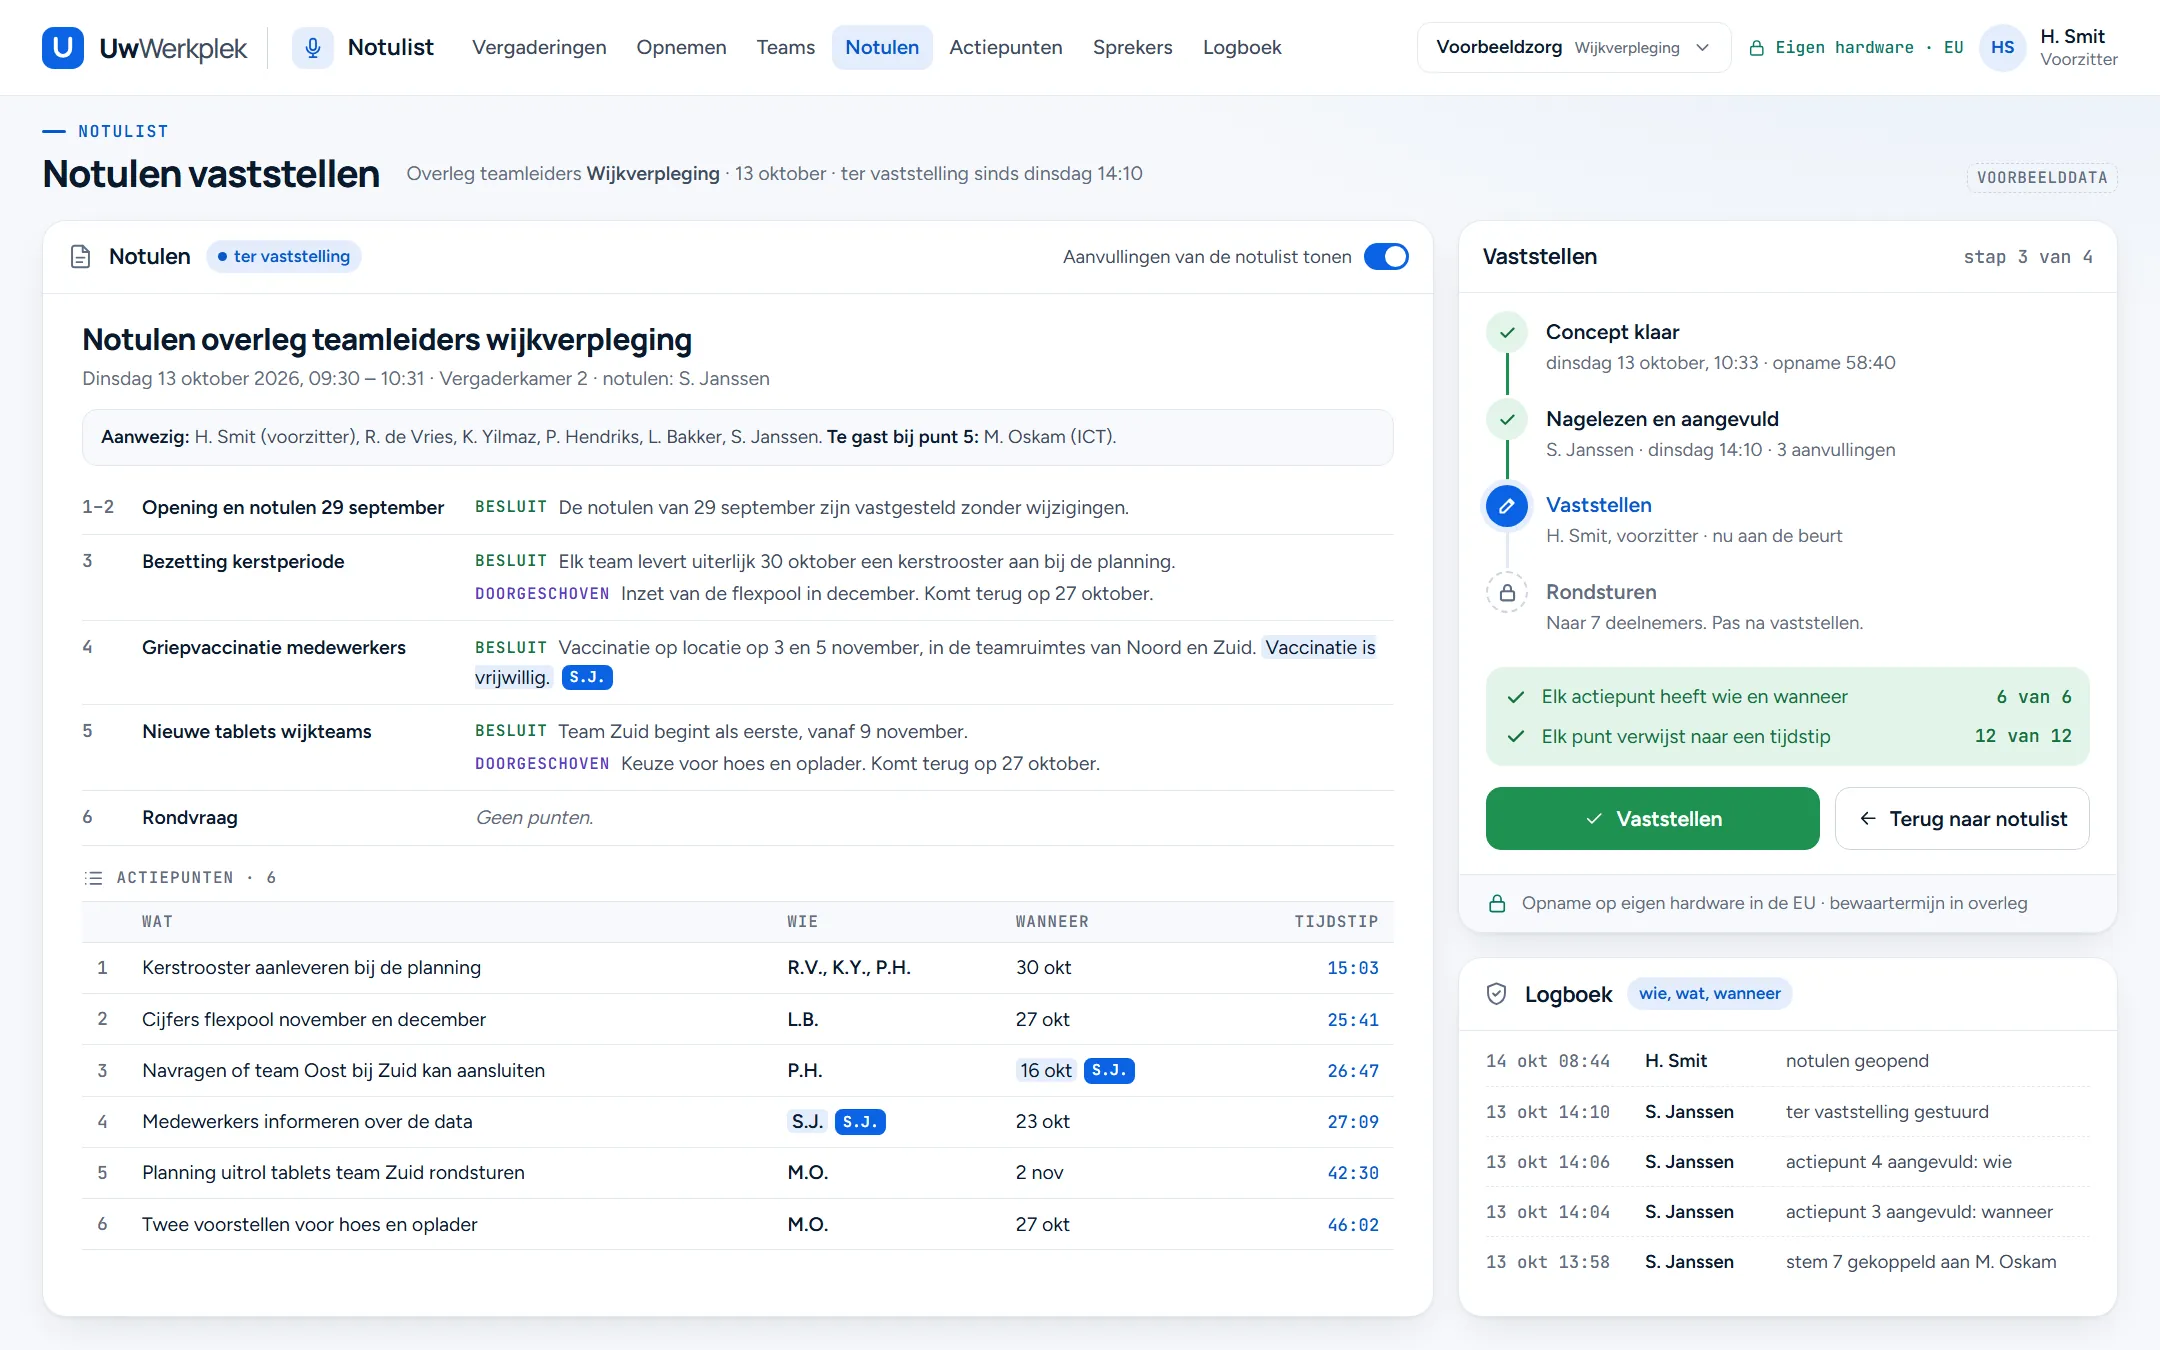Toggle Aanvullingen van de notulist tonen
The image size is (2160, 1350).
pyautogui.click(x=1386, y=257)
